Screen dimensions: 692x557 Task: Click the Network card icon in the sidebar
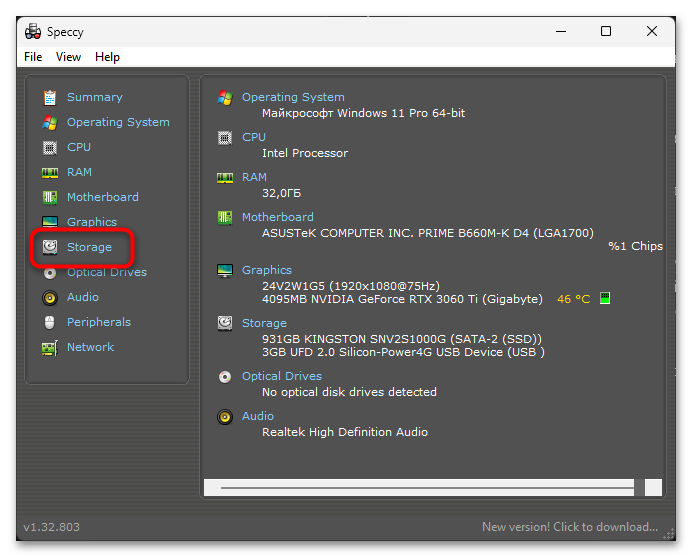click(50, 348)
